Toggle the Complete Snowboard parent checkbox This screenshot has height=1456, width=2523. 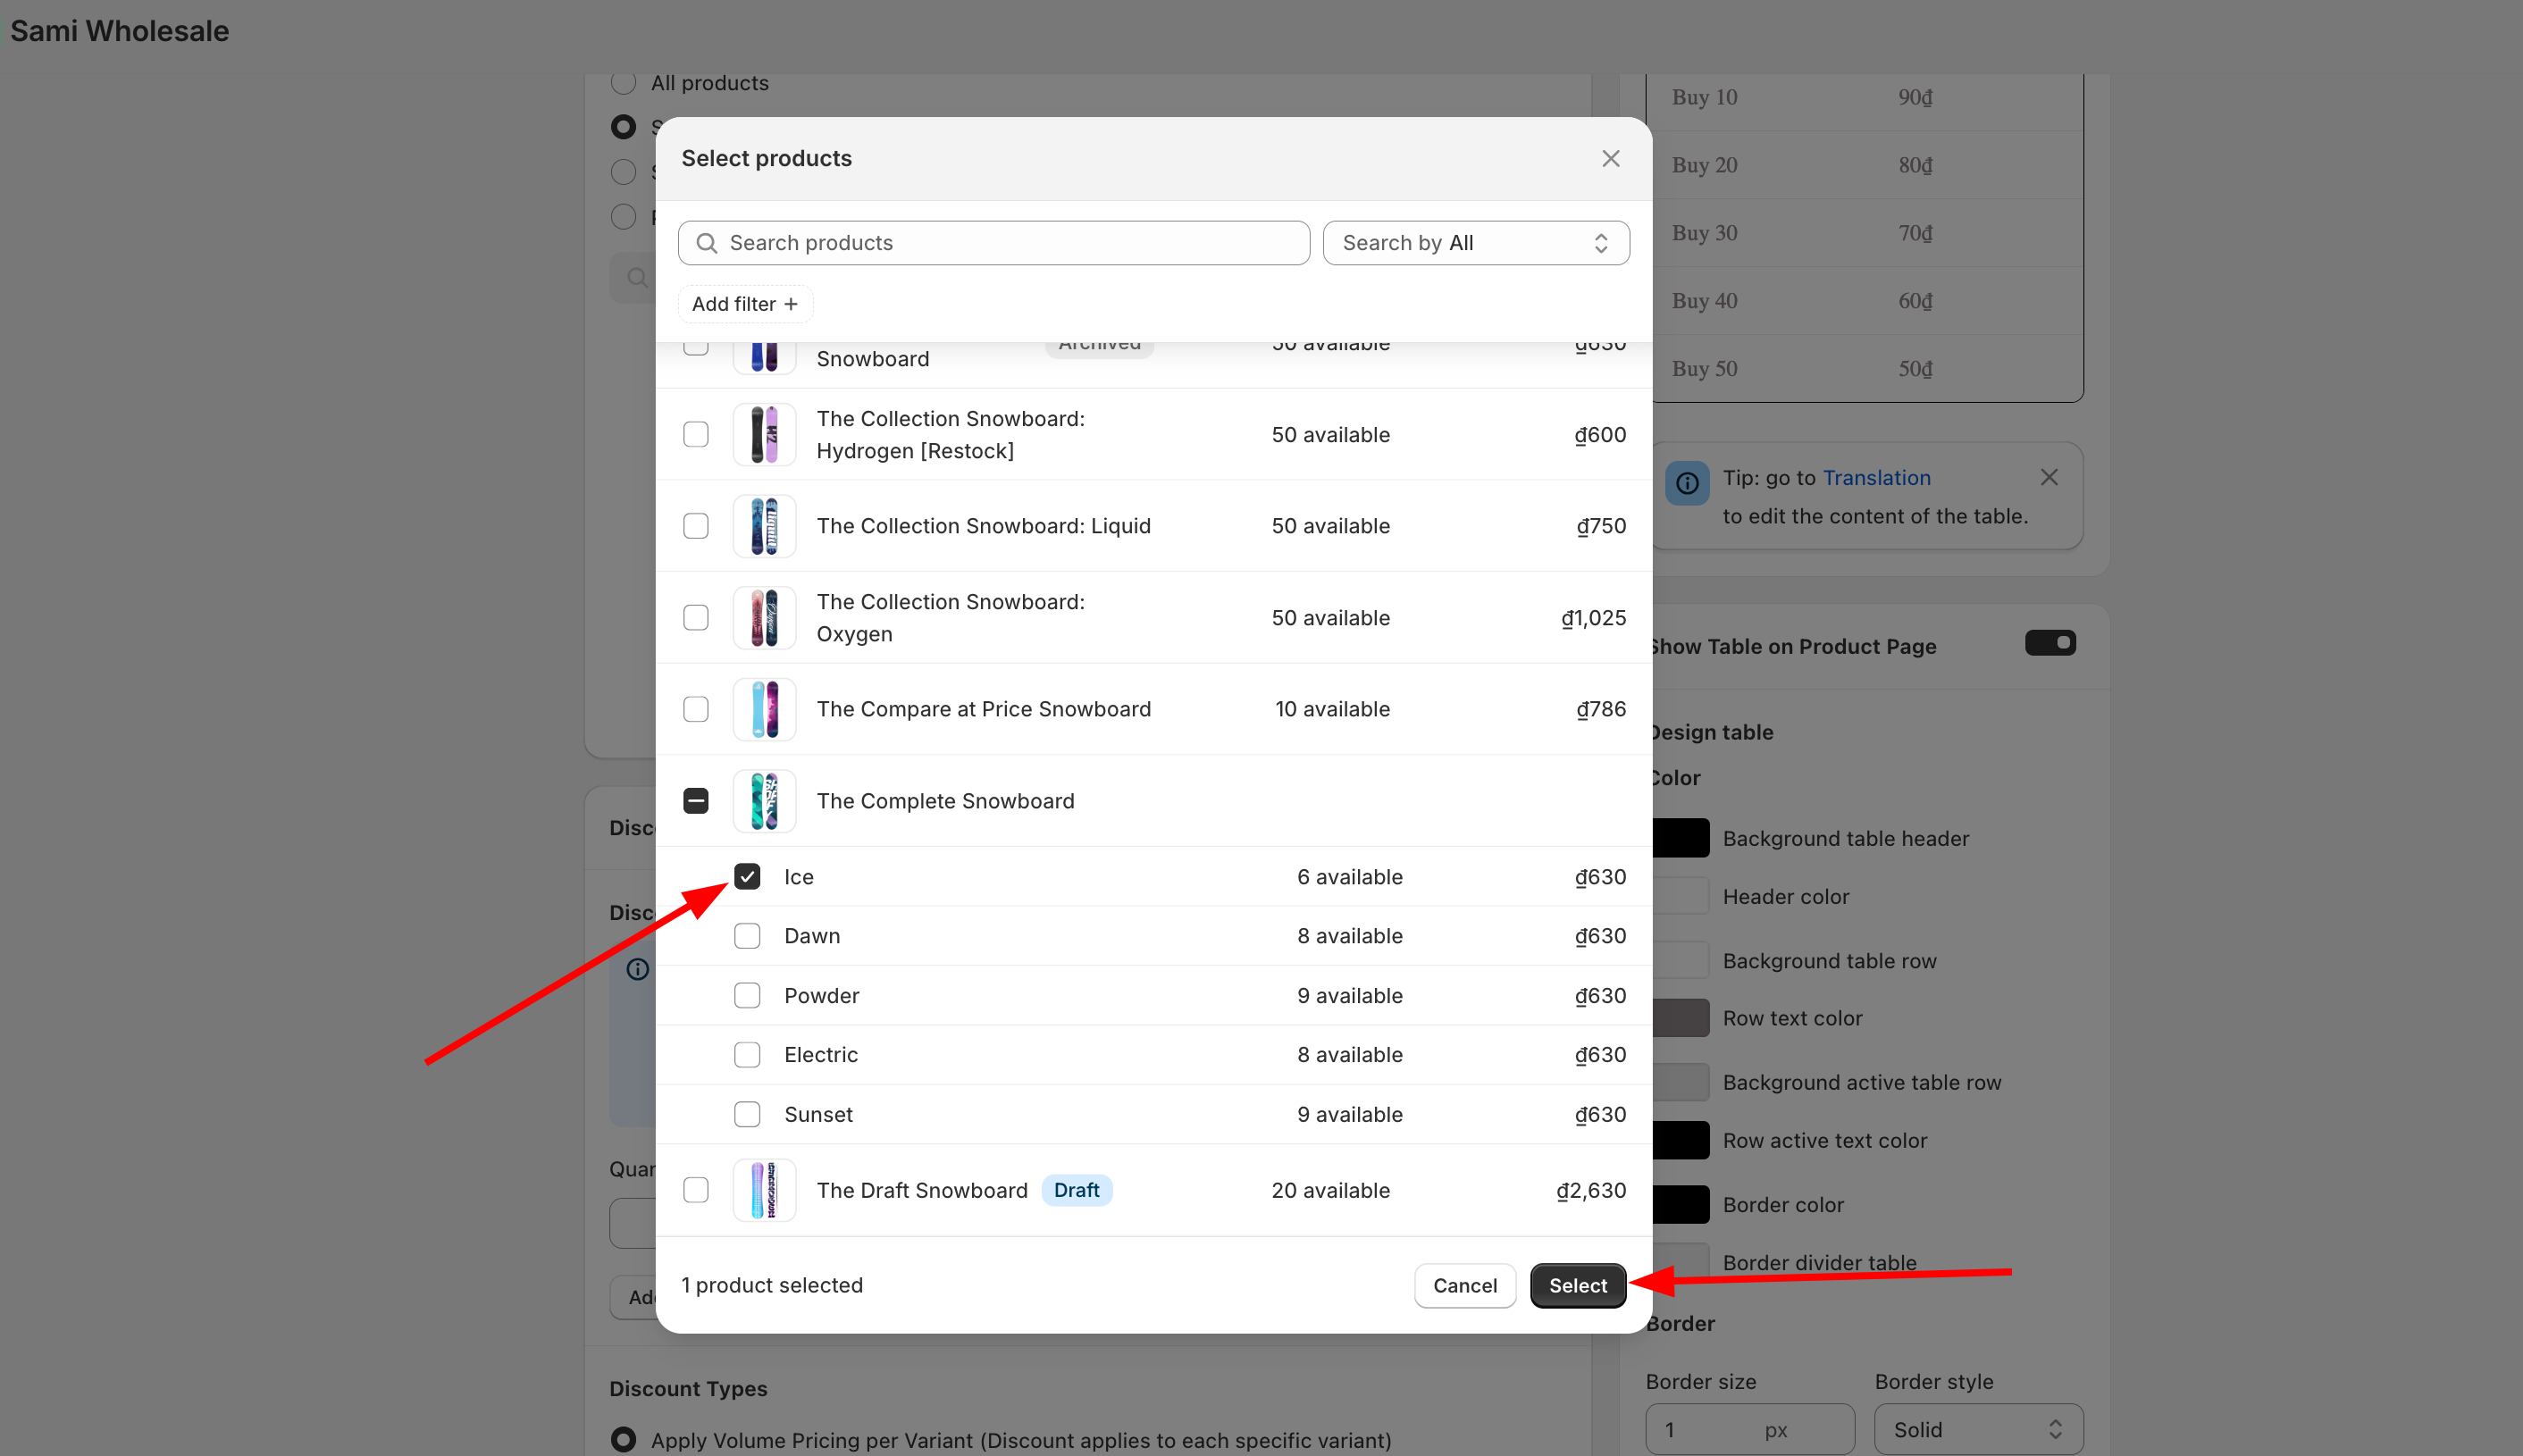point(696,801)
